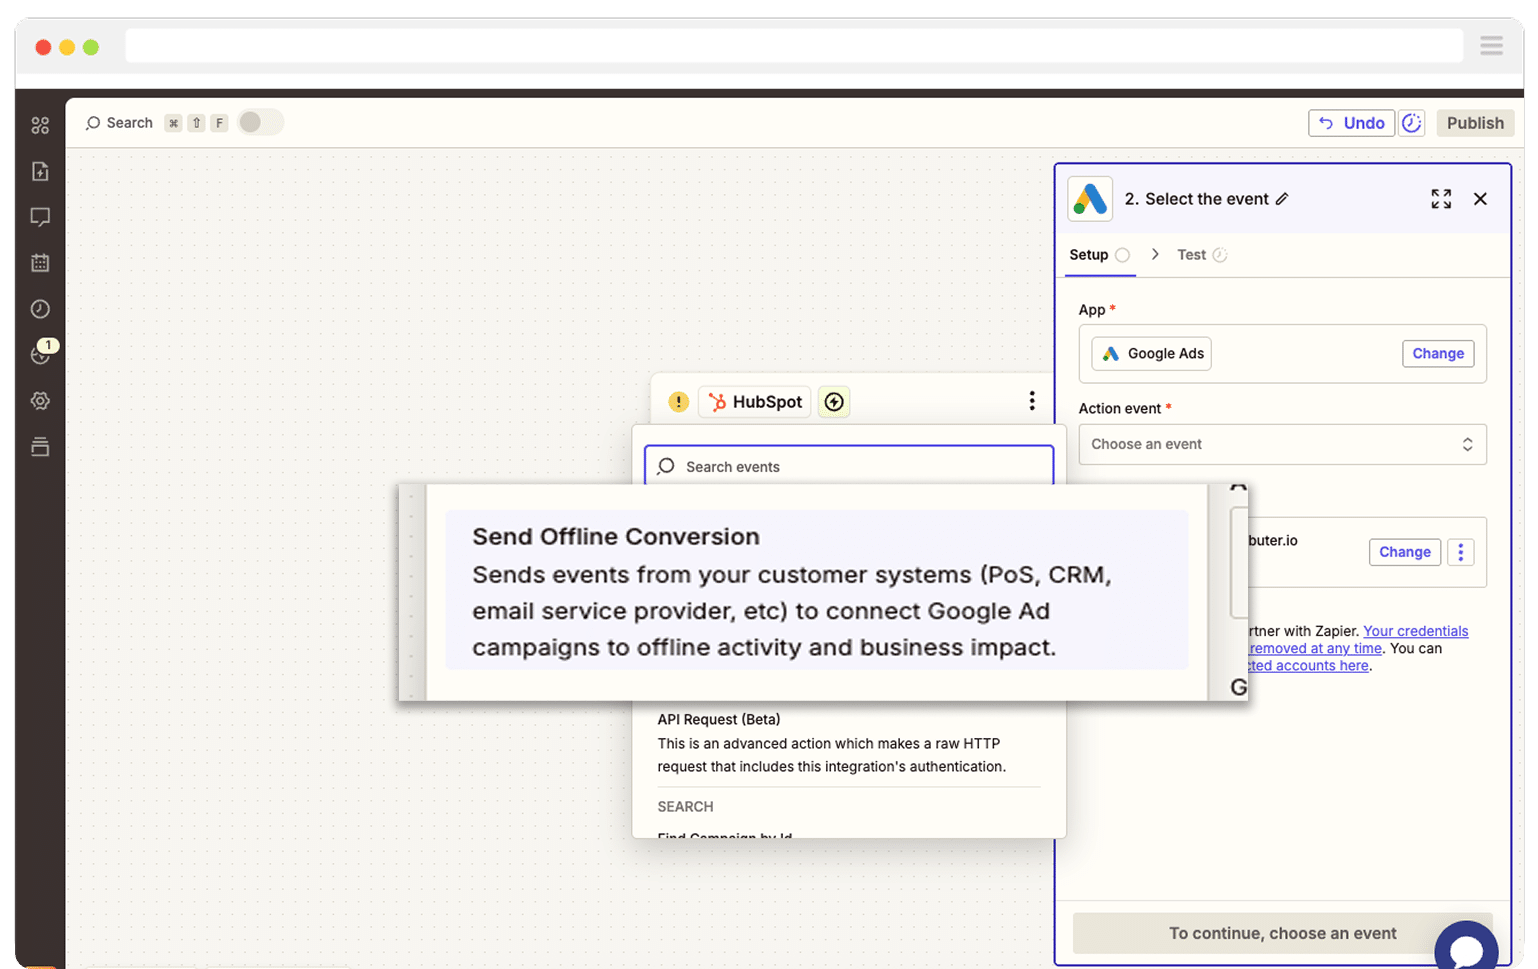Viewport: 1538px width, 969px height.
Task: Click the Undo button
Action: pyautogui.click(x=1351, y=123)
